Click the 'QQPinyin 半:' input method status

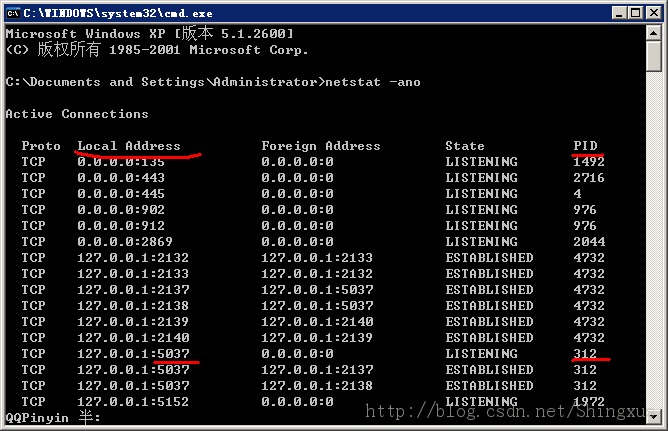tap(53, 417)
